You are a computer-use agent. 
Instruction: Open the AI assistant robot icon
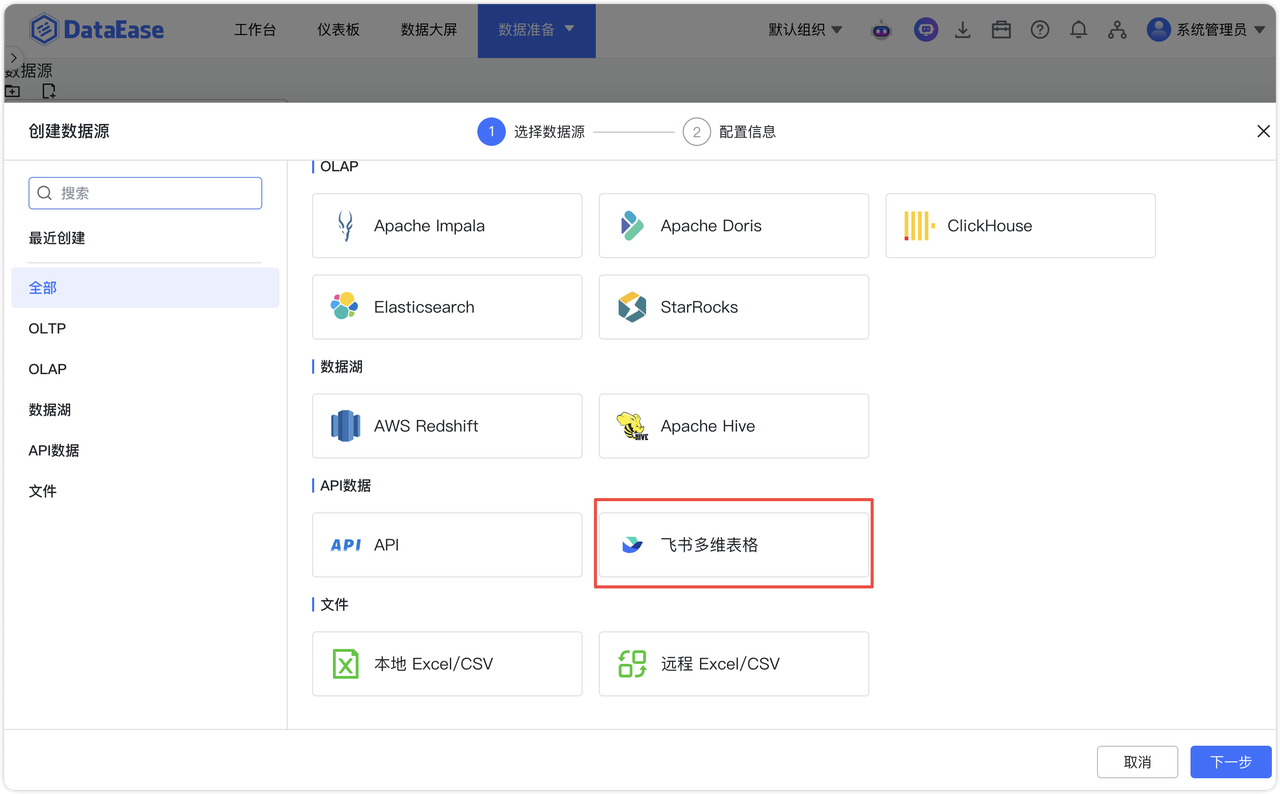point(881,30)
